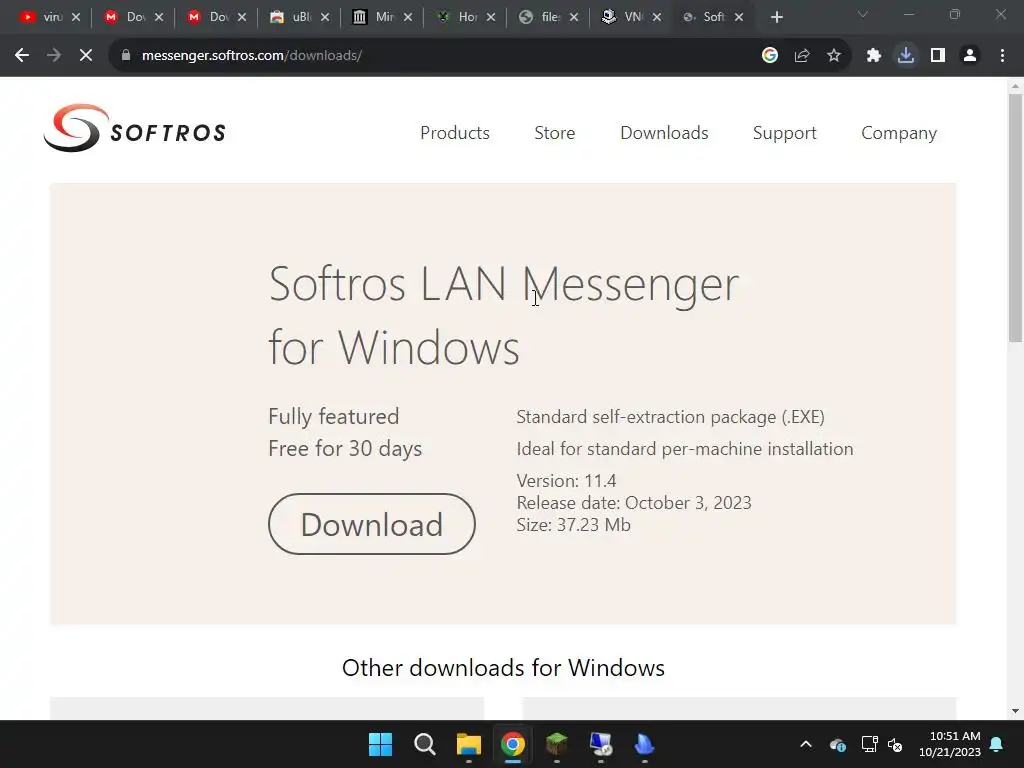
Task: Open the Windows Start menu
Action: pos(380,744)
